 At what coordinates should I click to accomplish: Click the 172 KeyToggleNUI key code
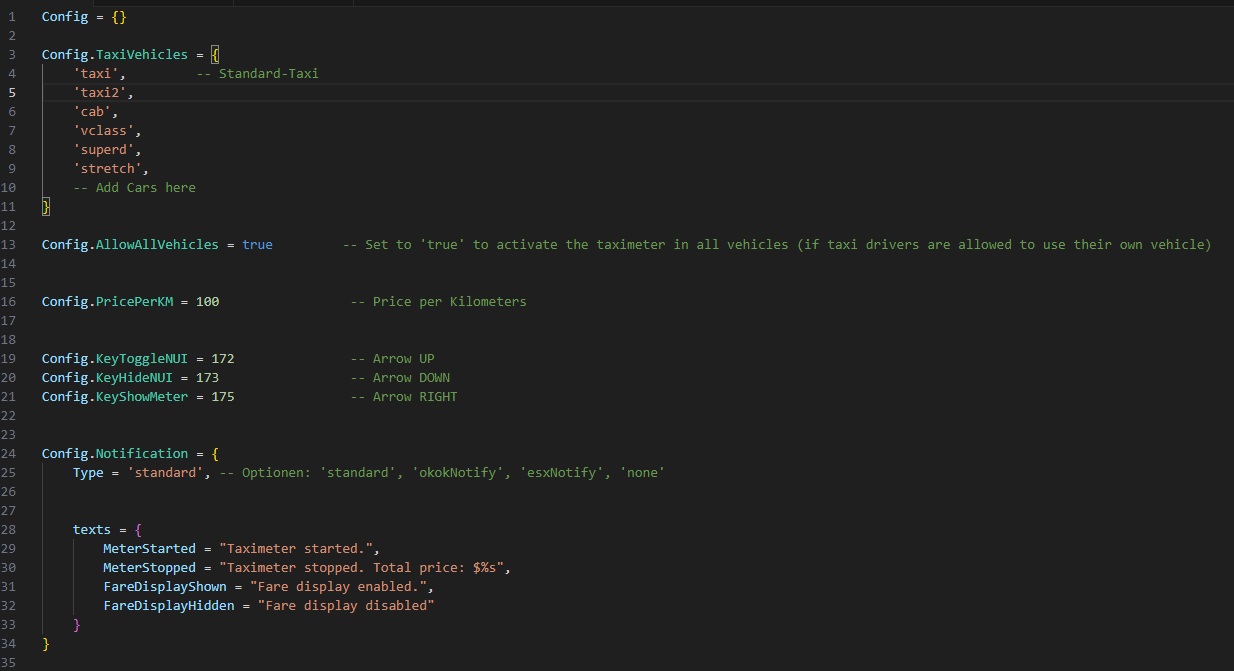(223, 359)
